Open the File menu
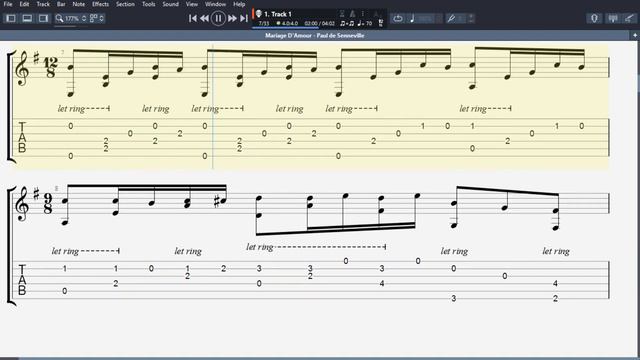Viewport: 640px width, 360px height. [x=8, y=4]
